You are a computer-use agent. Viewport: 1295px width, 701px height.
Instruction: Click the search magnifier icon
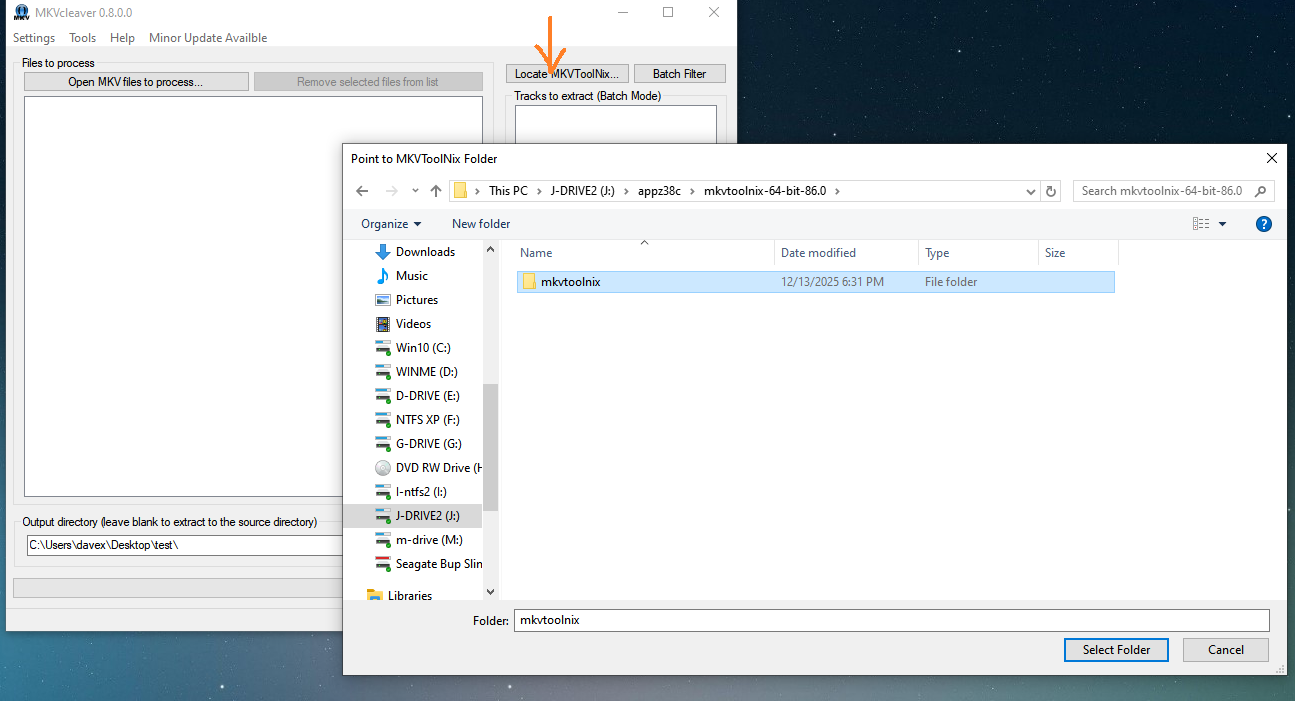pyautogui.click(x=1262, y=191)
